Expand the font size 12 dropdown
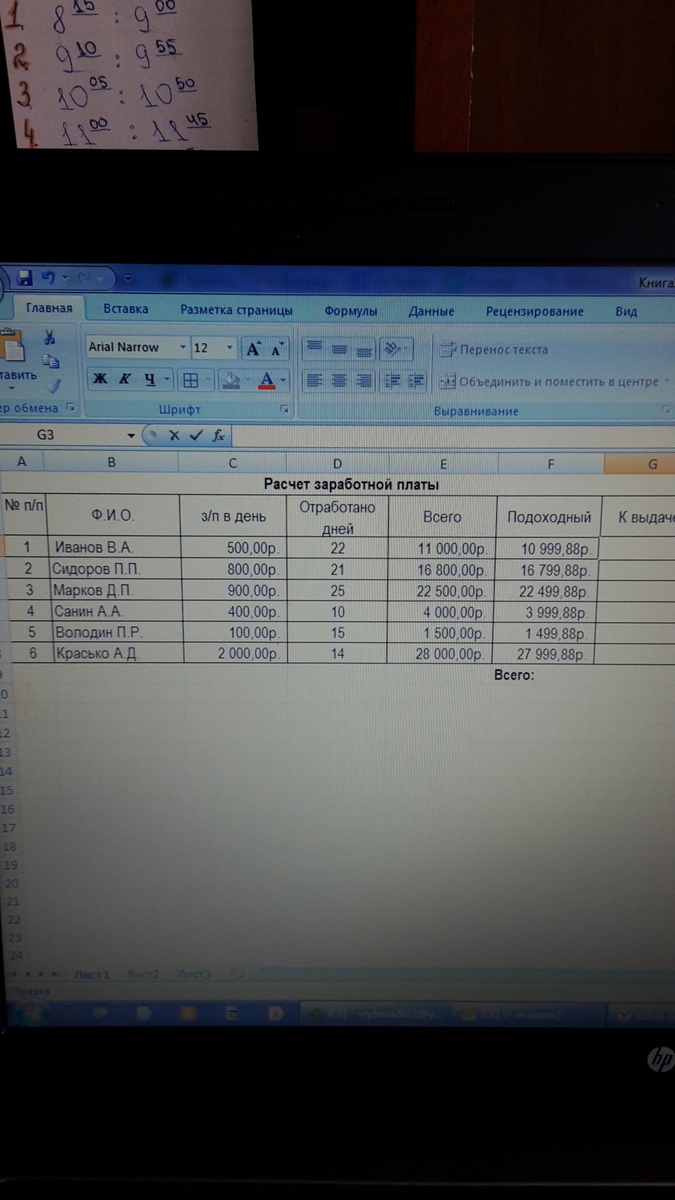Screen dimensions: 675x1200 pos(230,348)
